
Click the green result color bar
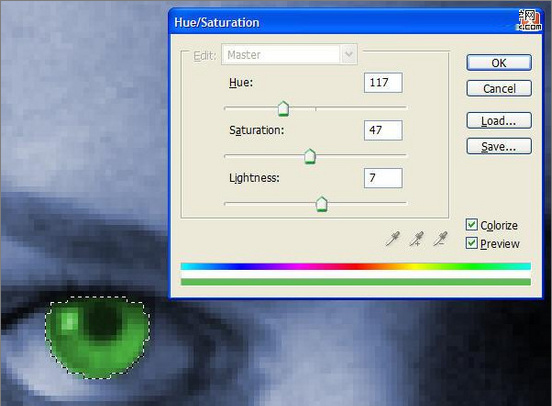click(356, 282)
